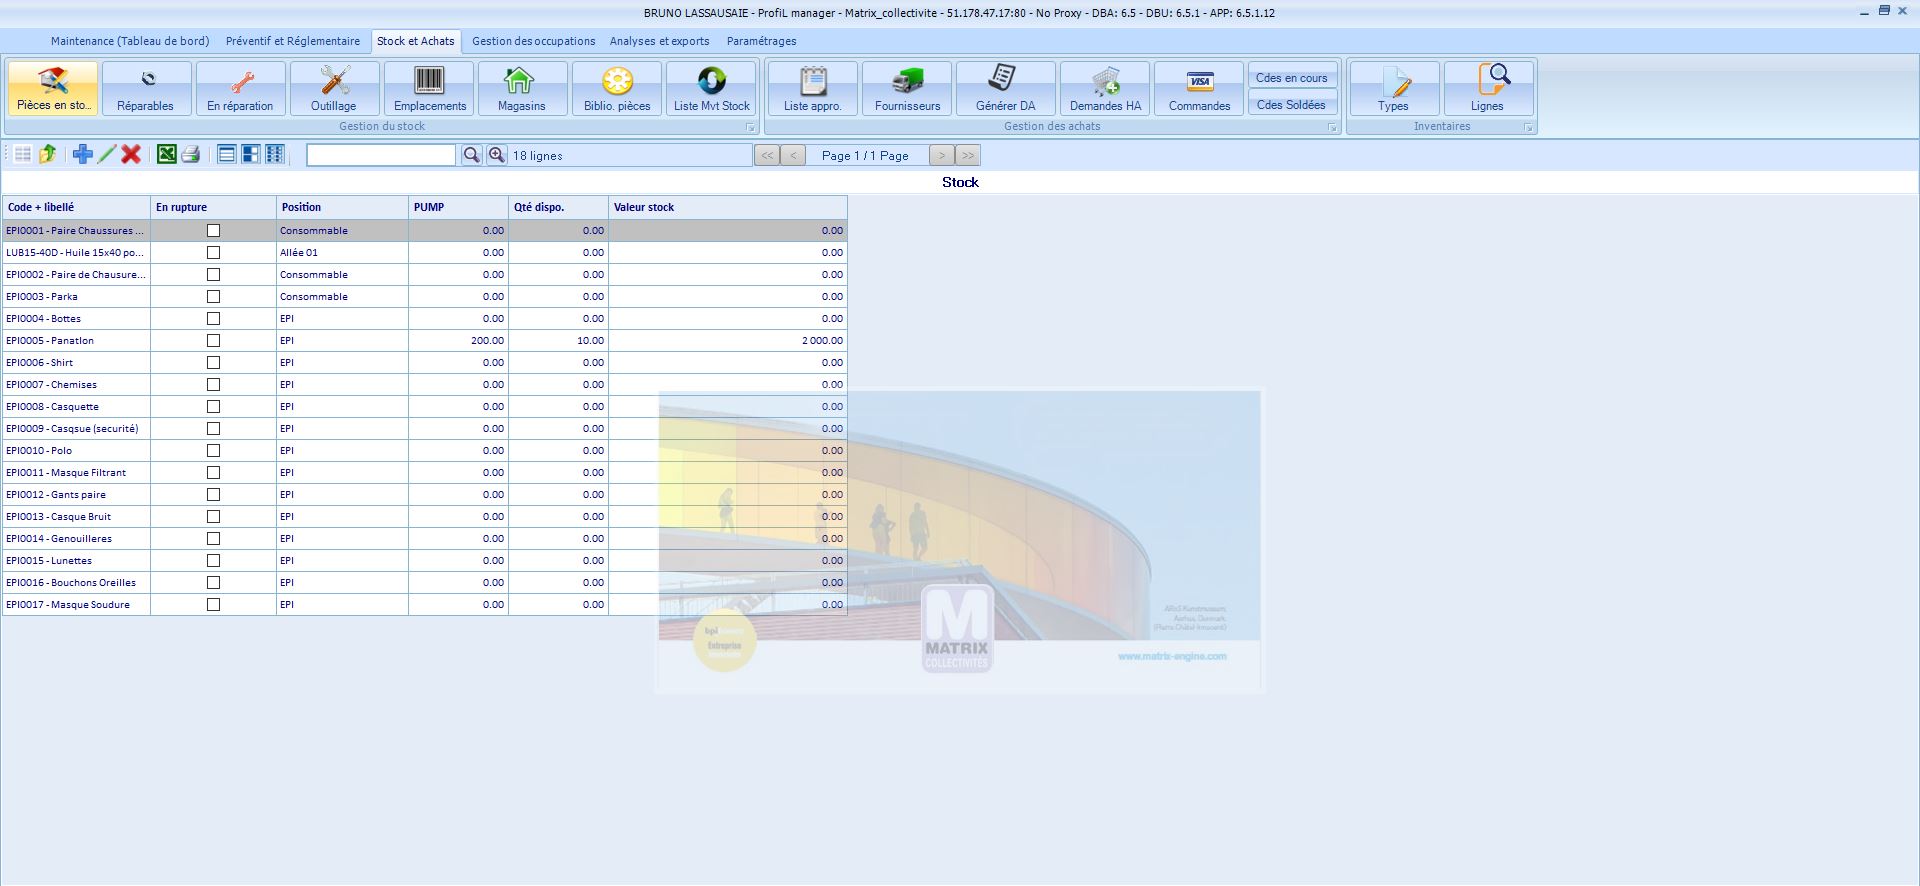Toggle En rupture checkbox for LUB15-40D
The image size is (1920, 886).
coord(213,252)
